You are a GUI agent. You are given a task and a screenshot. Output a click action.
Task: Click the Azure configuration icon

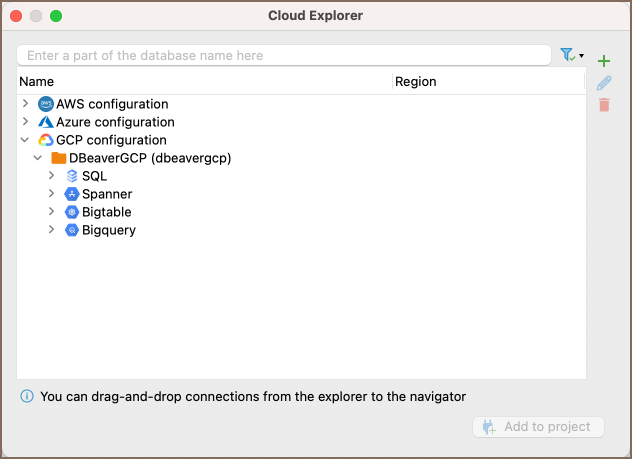[x=45, y=122]
